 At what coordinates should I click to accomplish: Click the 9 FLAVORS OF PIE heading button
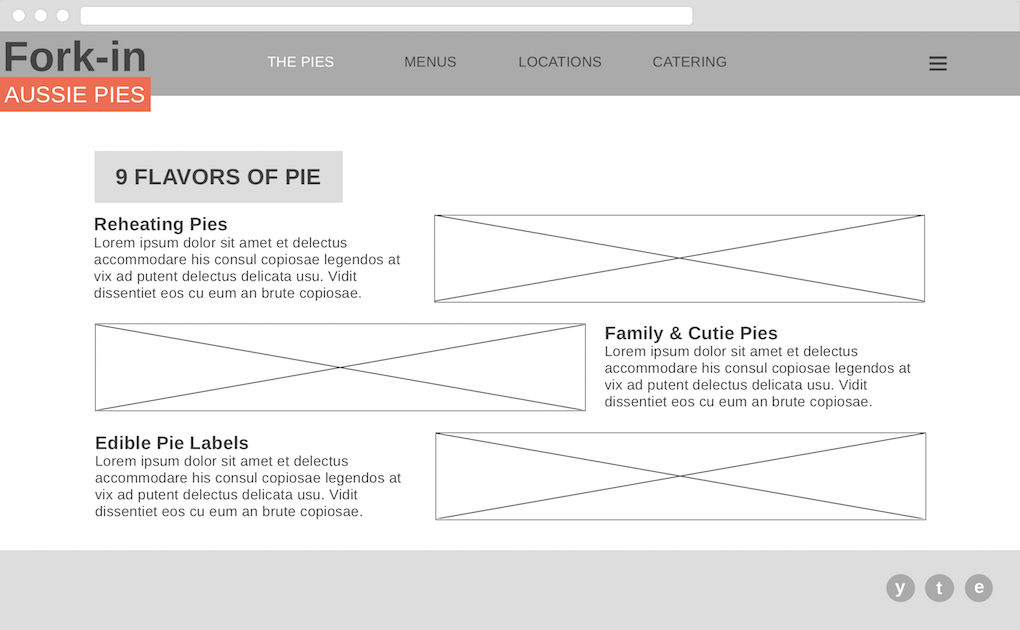coord(218,177)
